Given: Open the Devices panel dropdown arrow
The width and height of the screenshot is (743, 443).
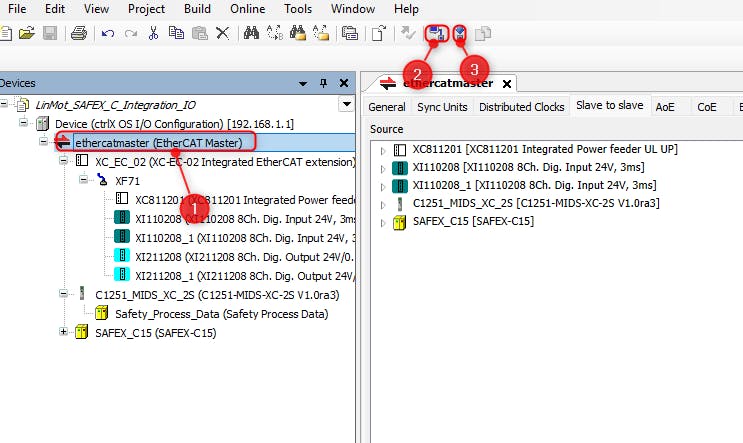Looking at the screenshot, I should [x=346, y=104].
